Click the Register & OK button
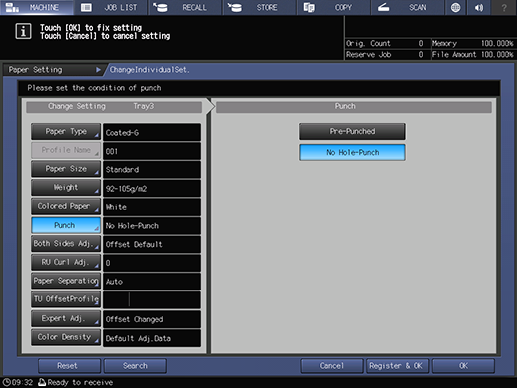 coord(397,366)
